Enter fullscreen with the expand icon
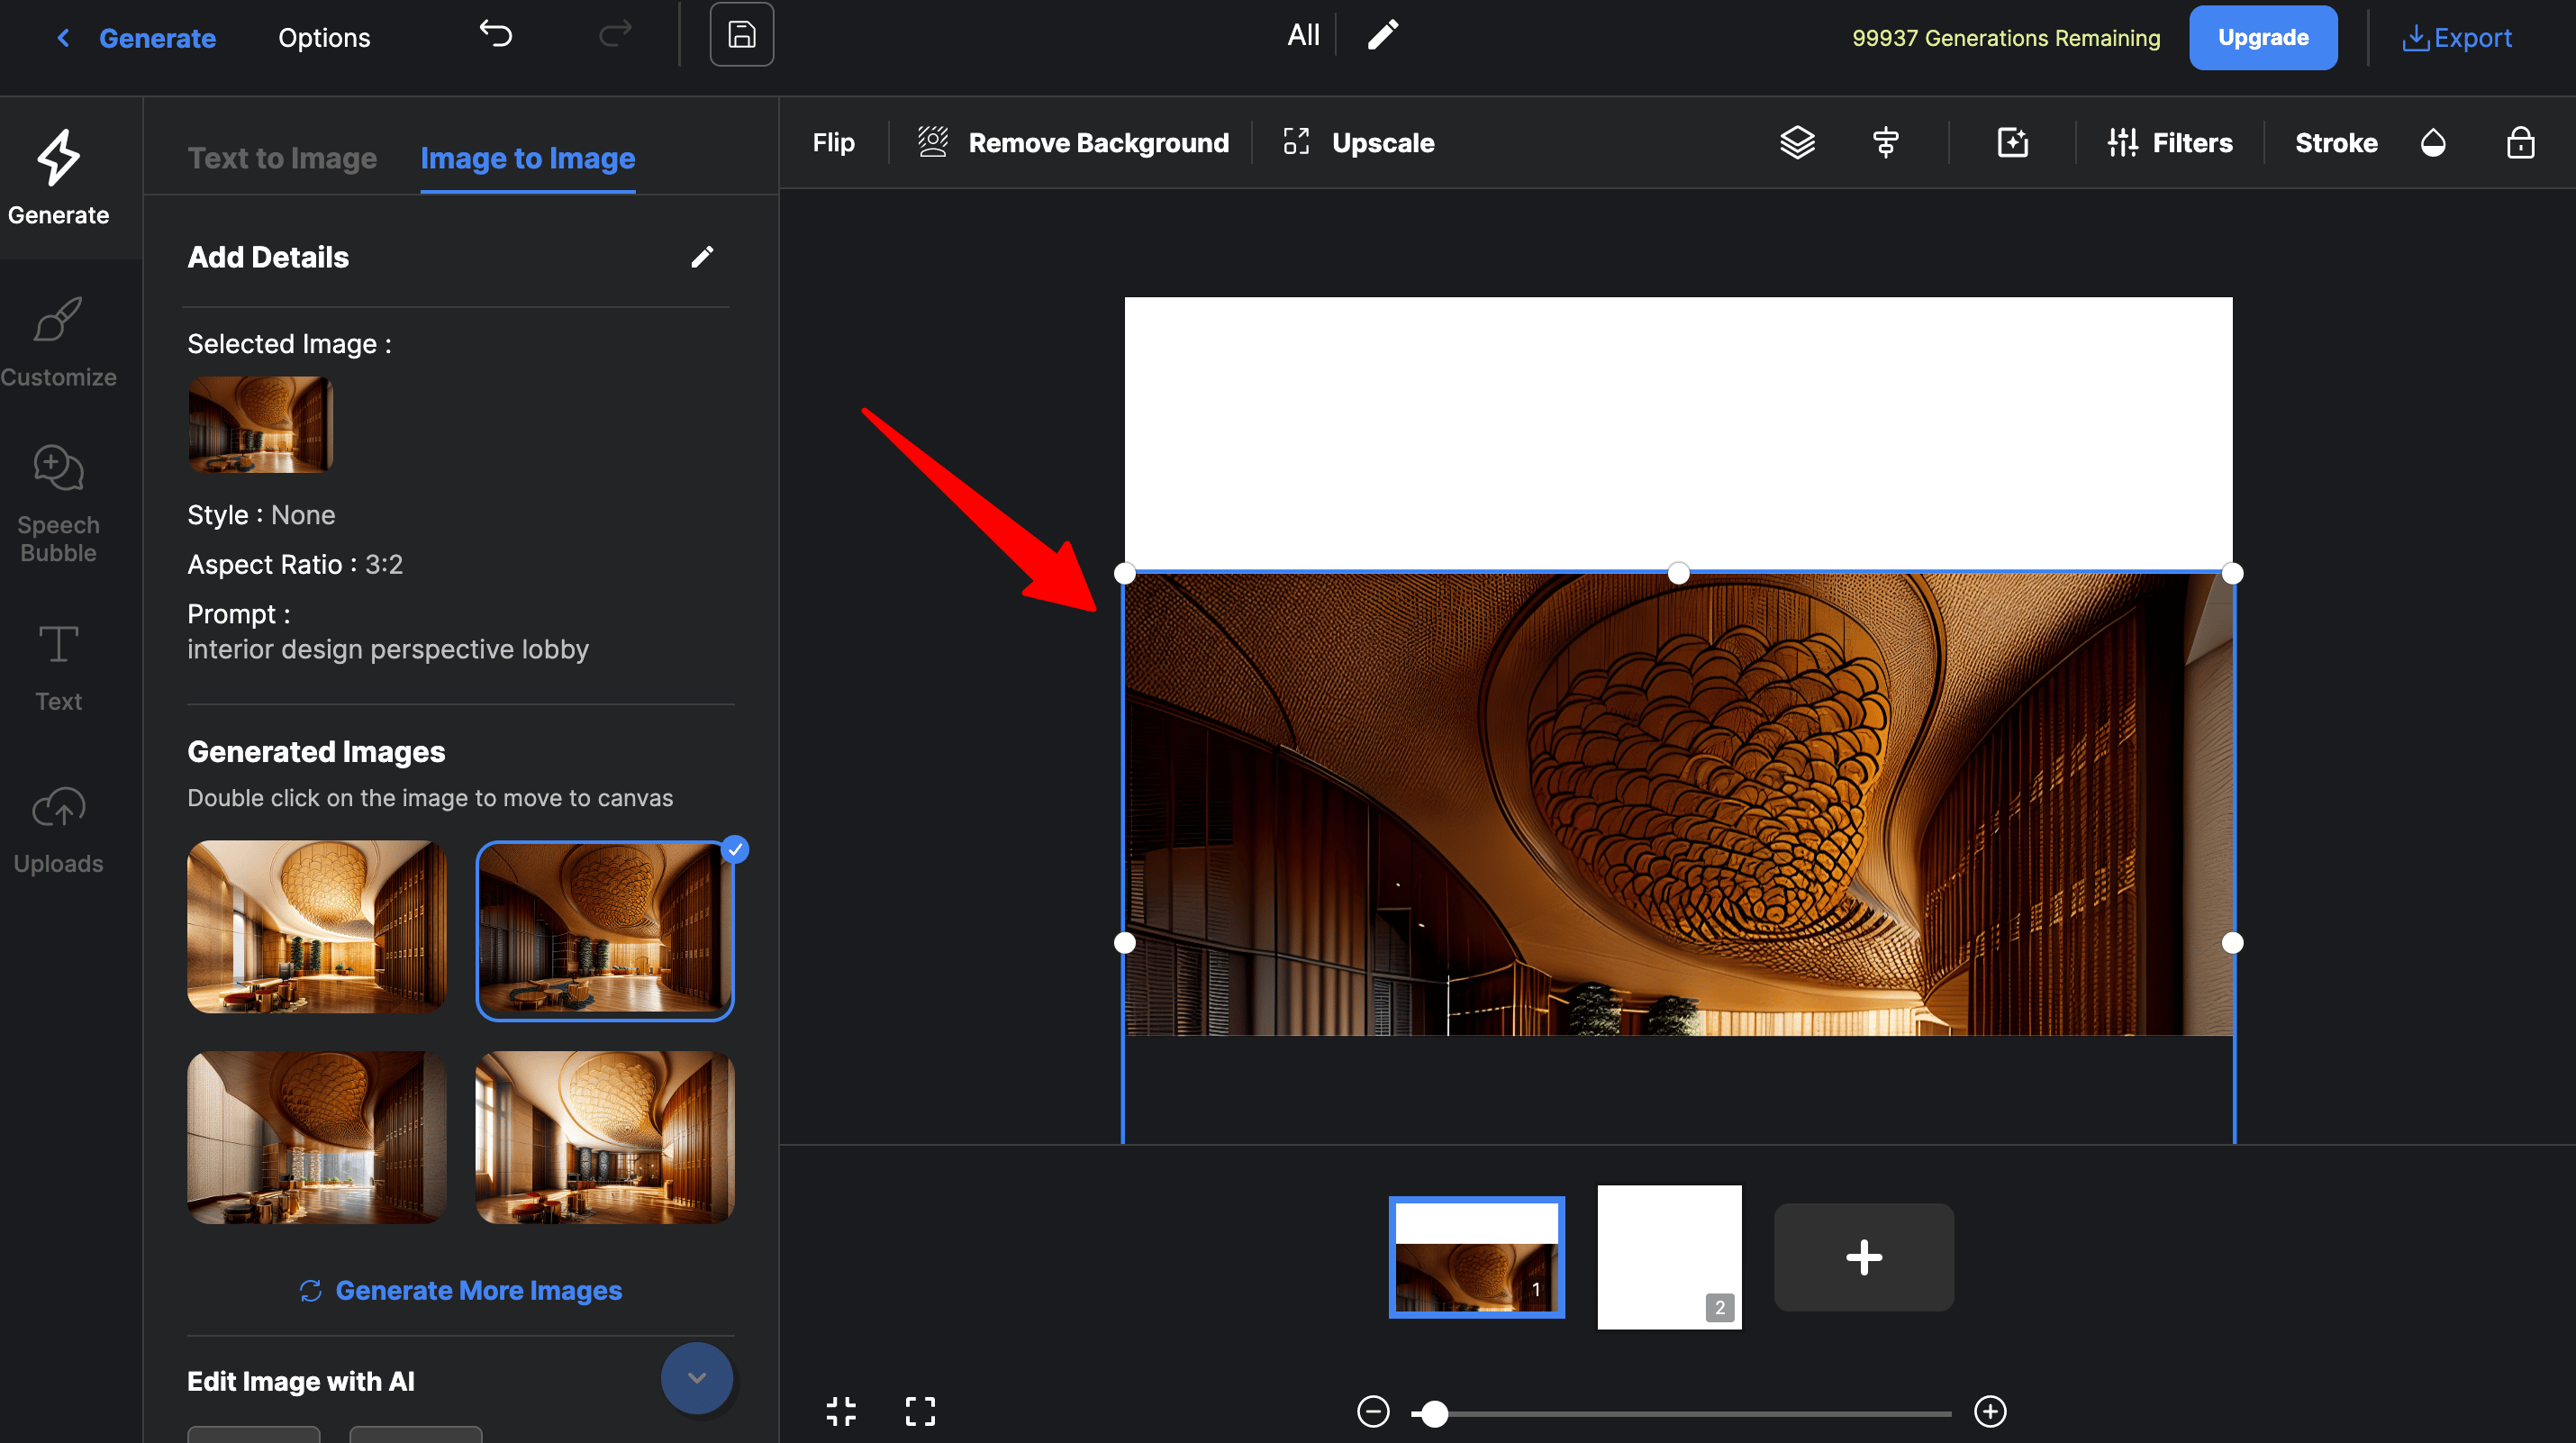Viewport: 2576px width, 1443px height. pyautogui.click(x=920, y=1411)
